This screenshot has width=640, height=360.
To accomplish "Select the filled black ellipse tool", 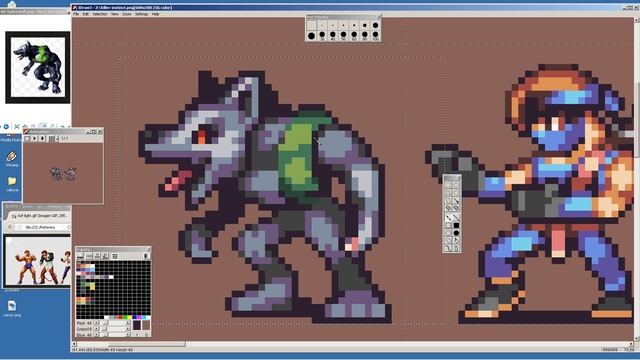I will pyautogui.click(x=456, y=233).
